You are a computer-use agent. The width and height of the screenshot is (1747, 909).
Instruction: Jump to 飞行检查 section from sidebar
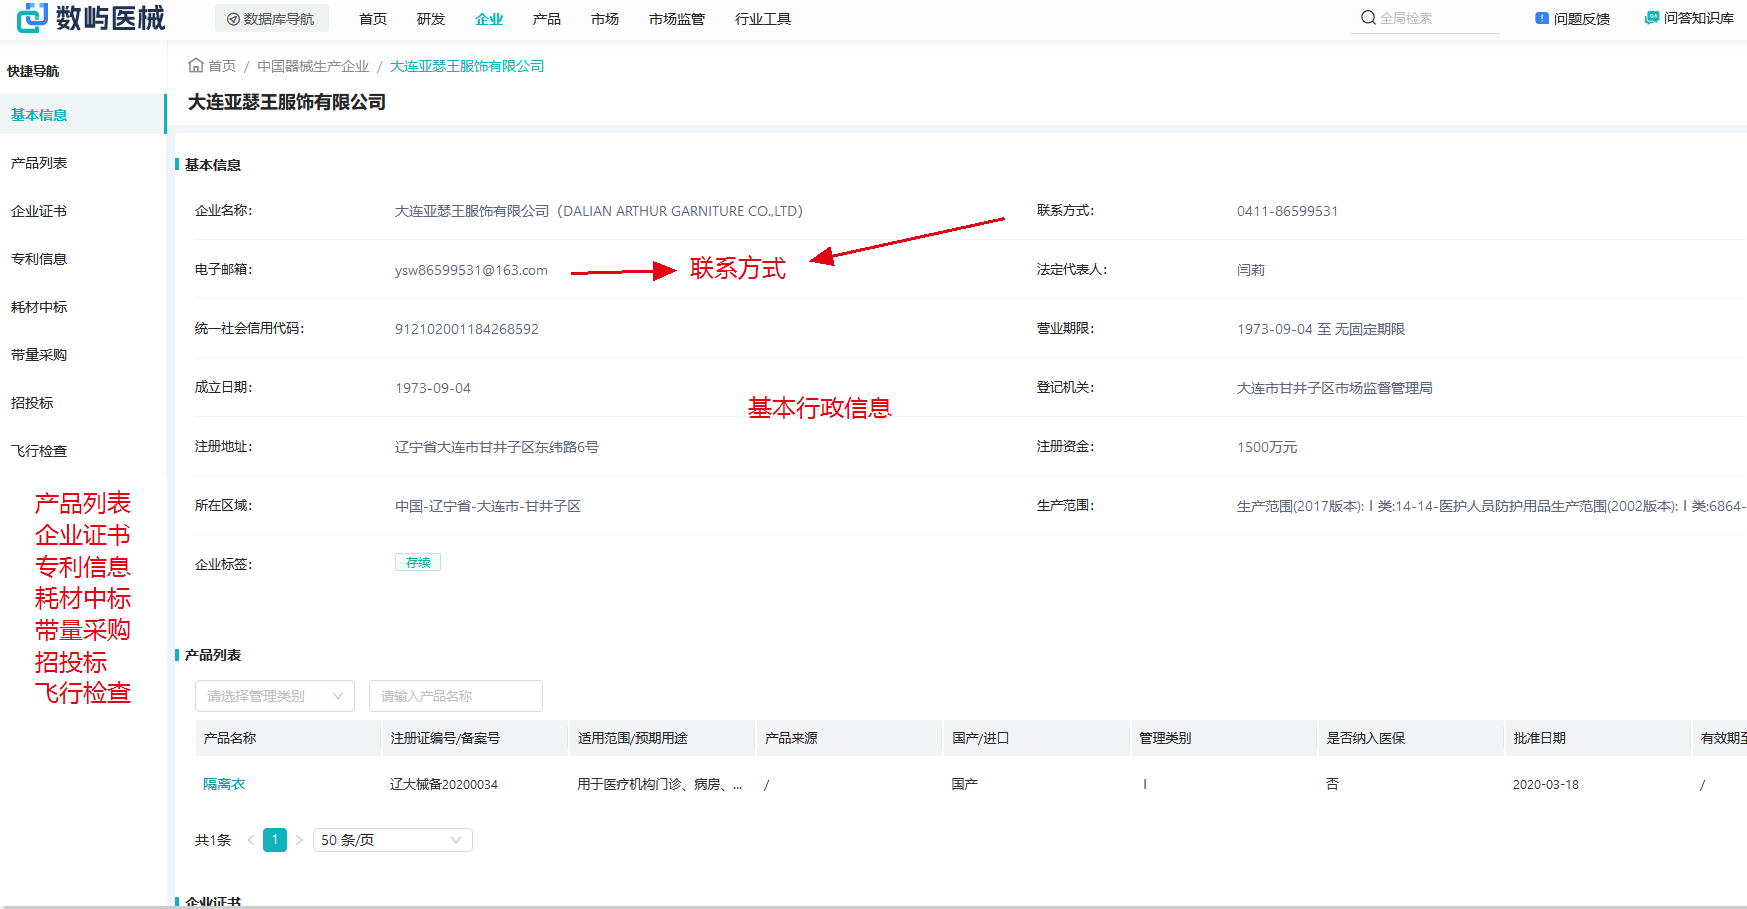click(x=39, y=451)
